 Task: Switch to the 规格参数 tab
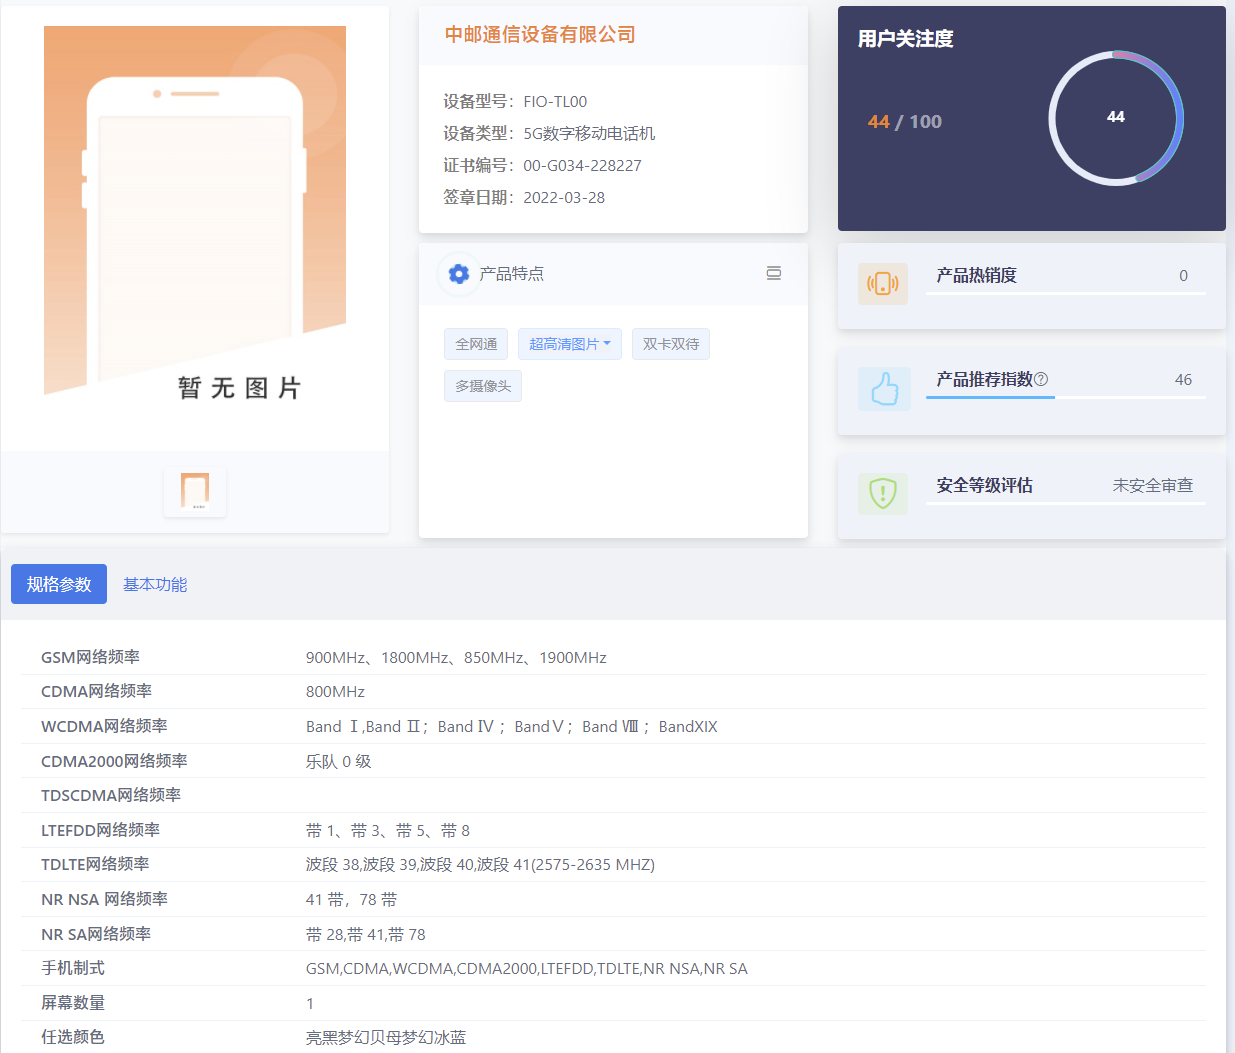(x=59, y=584)
